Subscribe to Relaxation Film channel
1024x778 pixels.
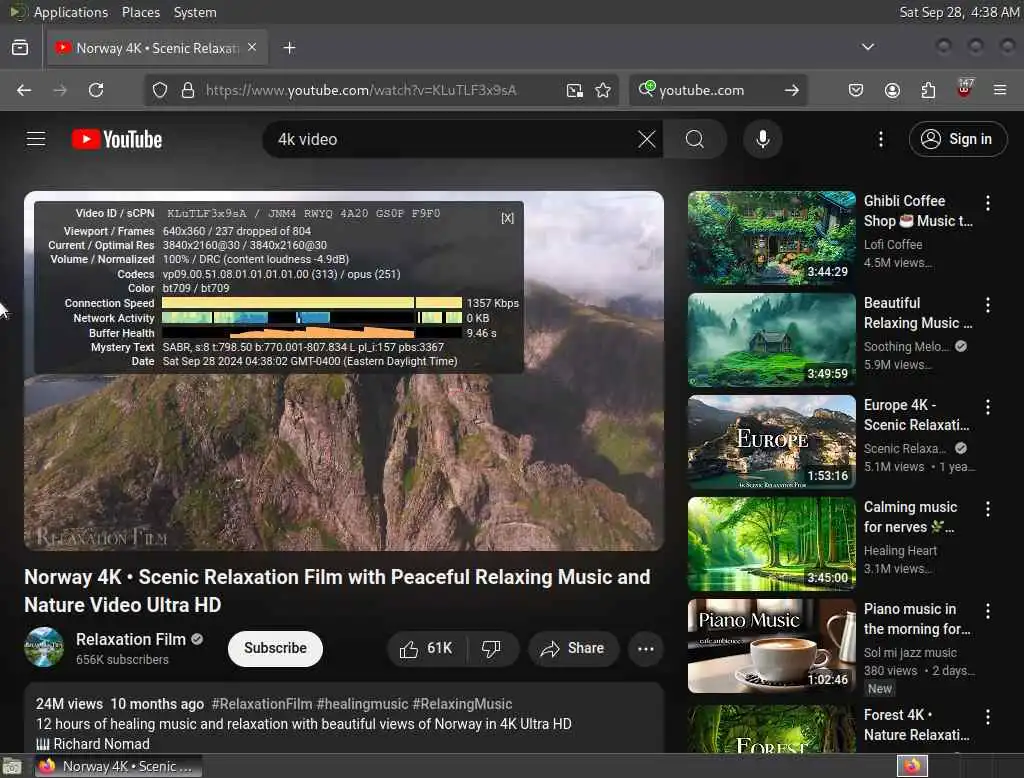coord(275,648)
